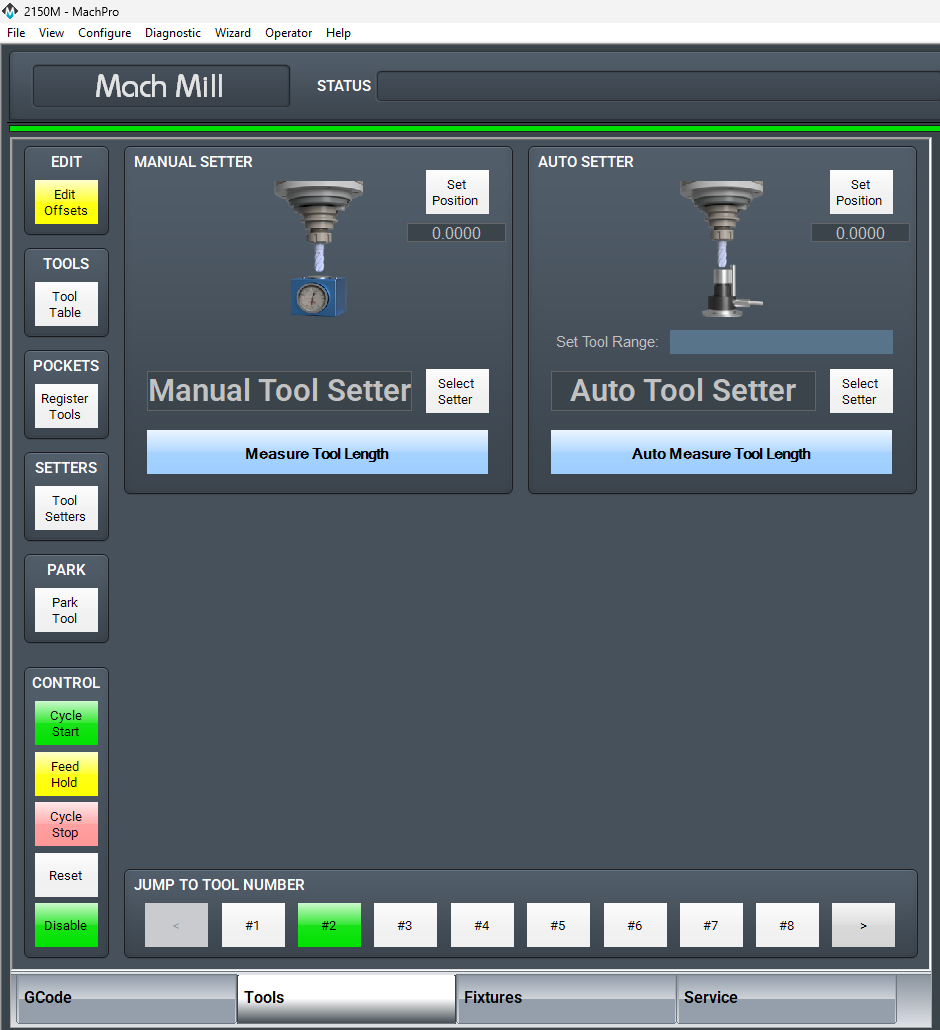Image resolution: width=940 pixels, height=1030 pixels.
Task: Open the Configure menu
Action: coord(104,33)
